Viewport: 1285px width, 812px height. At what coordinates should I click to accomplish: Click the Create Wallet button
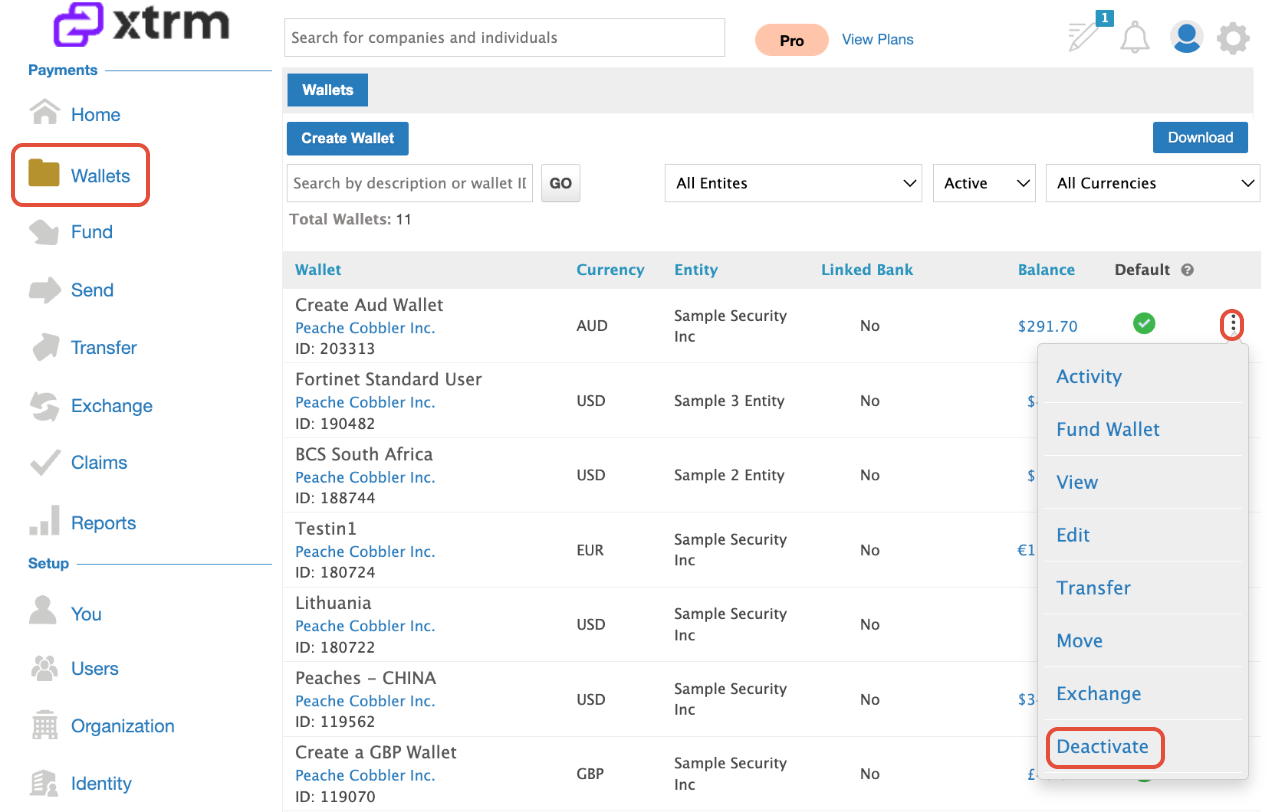tap(348, 138)
